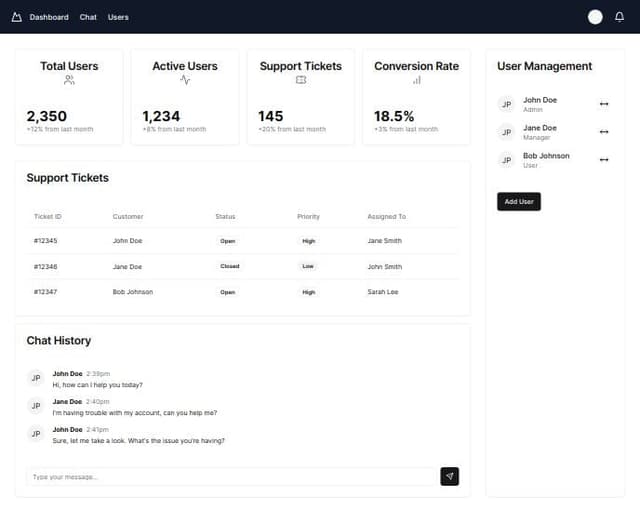
Task: Go to the Users nav item
Action: (x=118, y=17)
